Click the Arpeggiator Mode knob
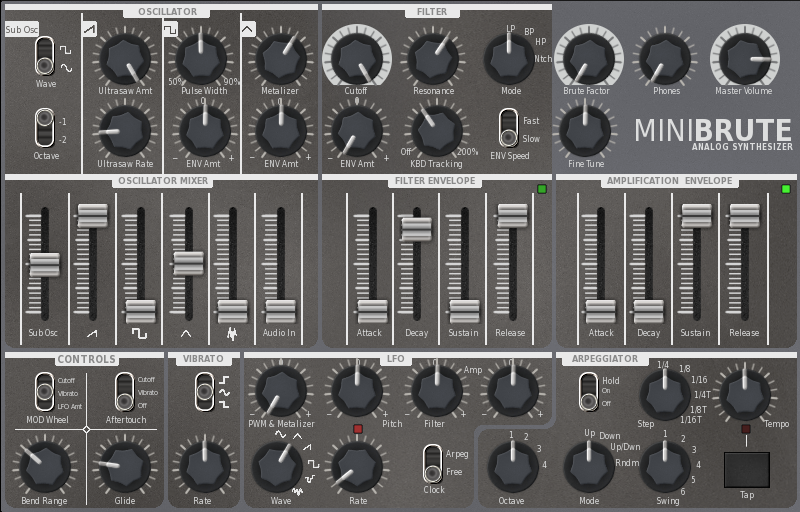Screen dimensions: 800x512 pos(589,467)
